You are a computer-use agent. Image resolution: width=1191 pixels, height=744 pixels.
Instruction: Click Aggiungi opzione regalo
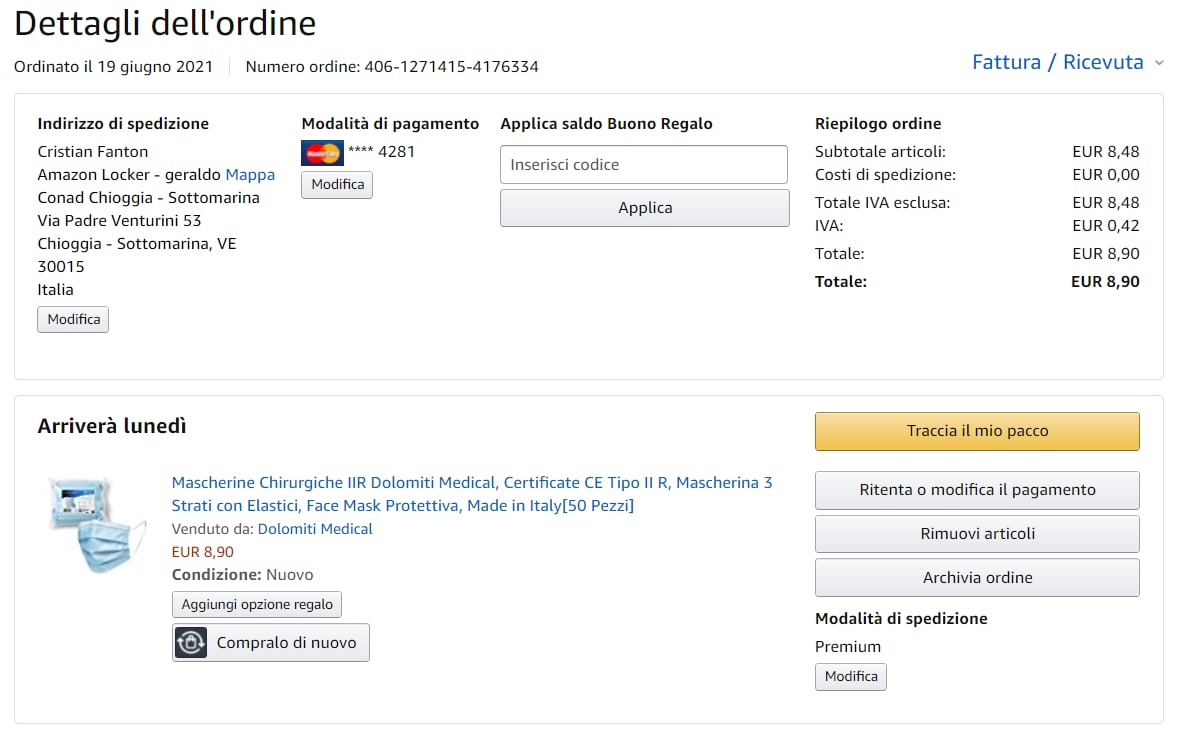(x=257, y=605)
